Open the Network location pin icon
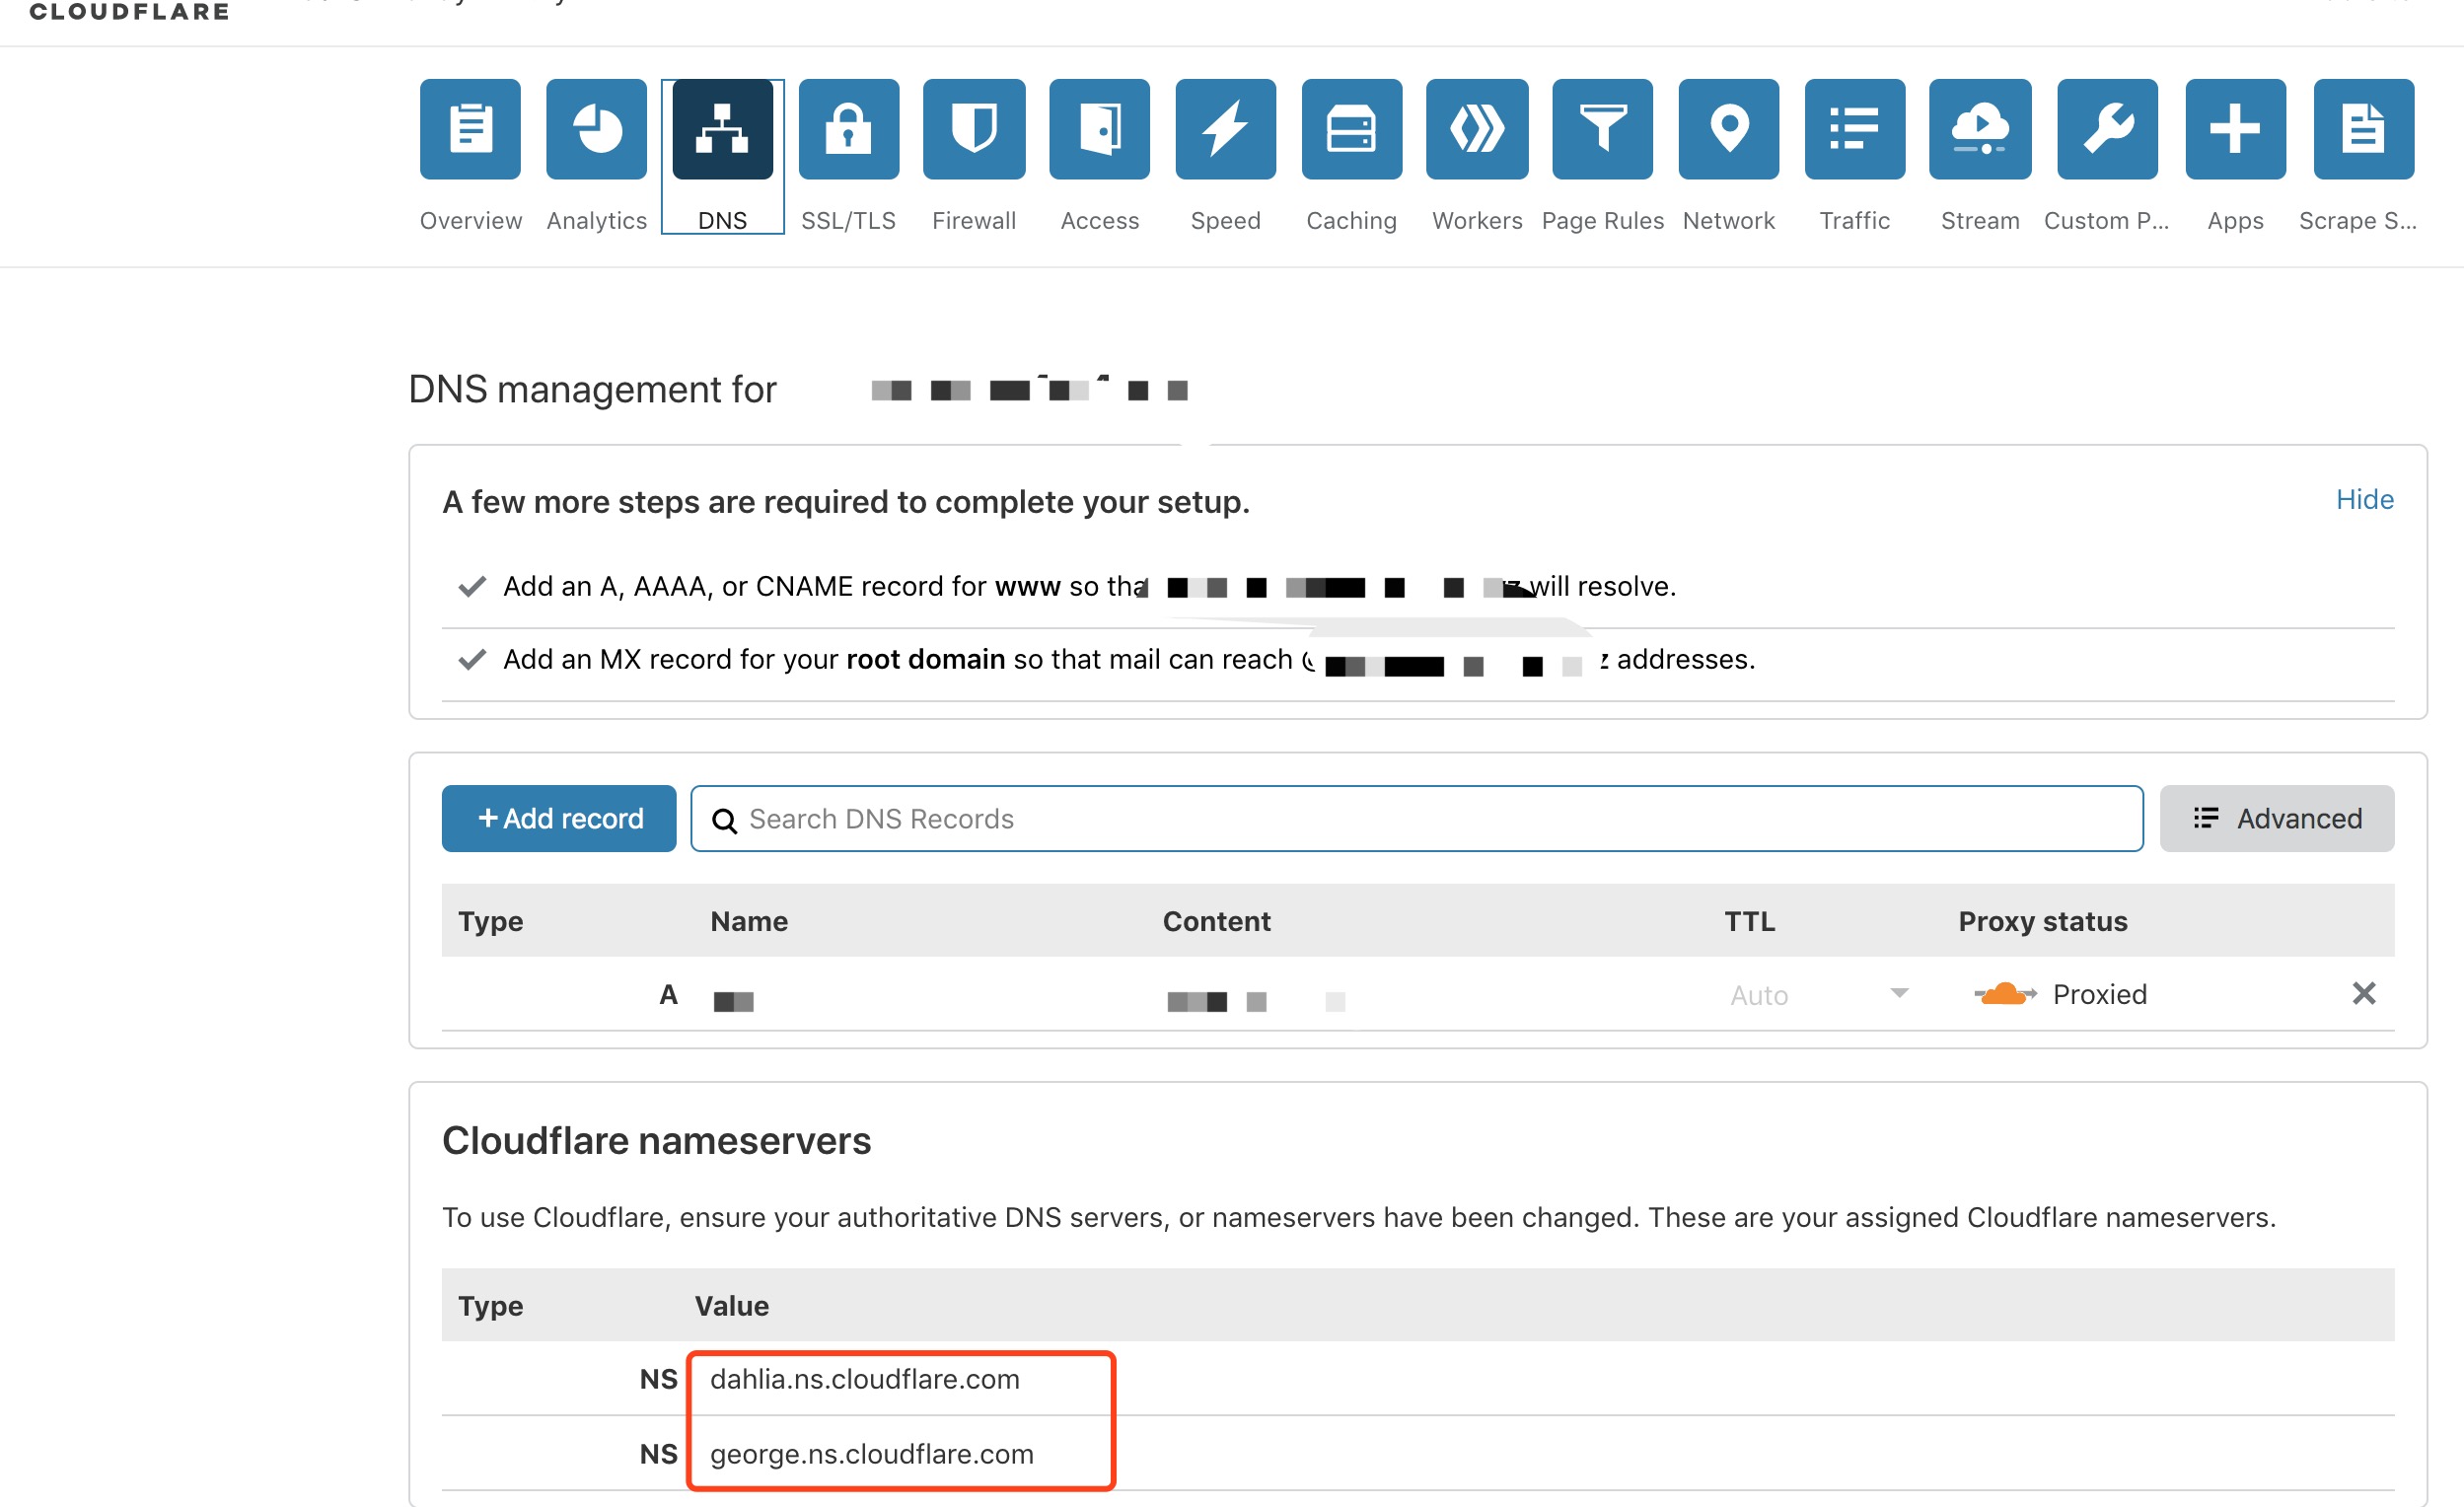The width and height of the screenshot is (2464, 1507). point(1728,129)
